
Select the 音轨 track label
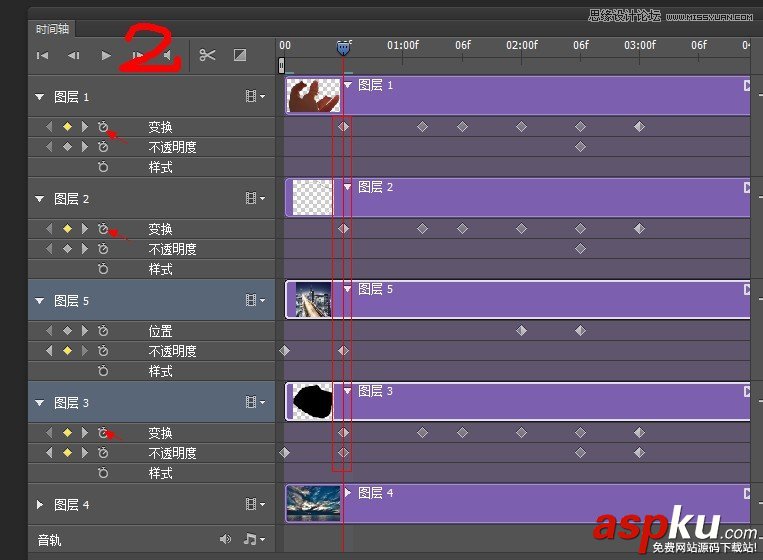[x=49, y=540]
